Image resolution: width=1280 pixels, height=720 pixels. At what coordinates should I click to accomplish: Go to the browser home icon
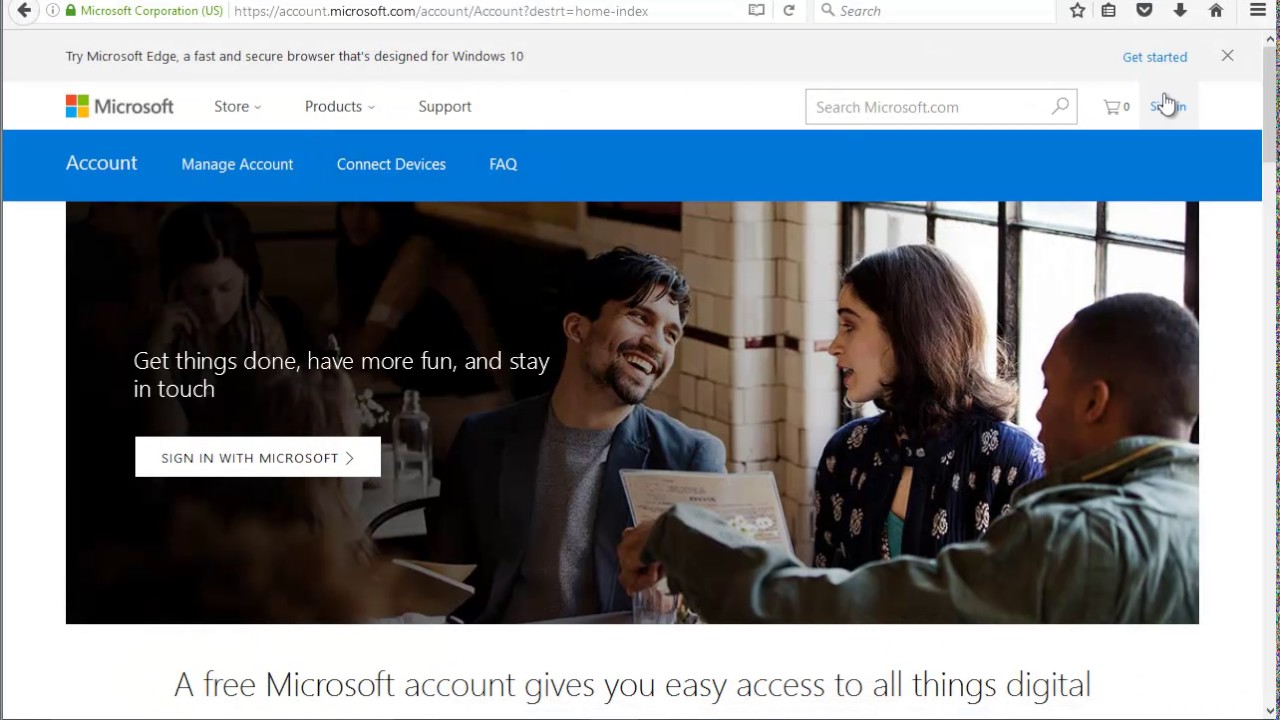[1216, 11]
